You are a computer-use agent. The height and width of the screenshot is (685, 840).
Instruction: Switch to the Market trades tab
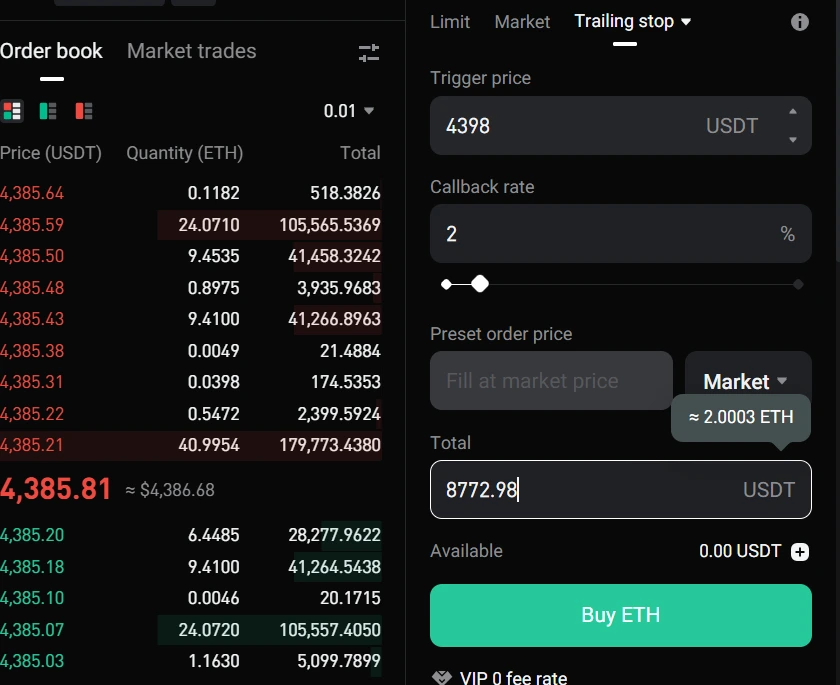coord(191,51)
